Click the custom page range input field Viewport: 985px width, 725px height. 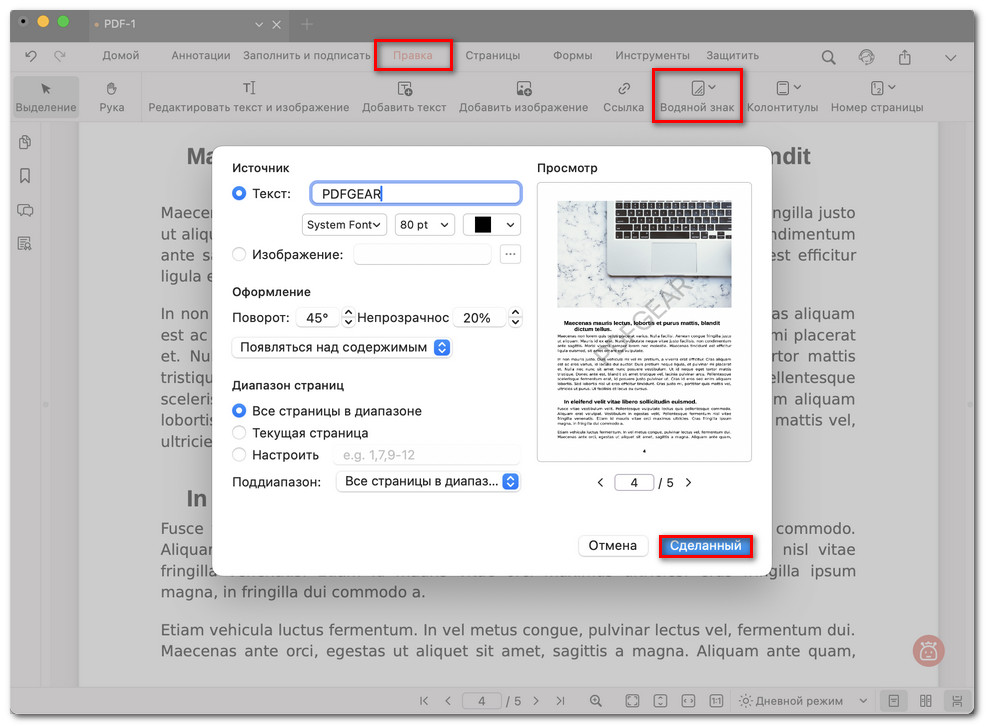point(428,455)
